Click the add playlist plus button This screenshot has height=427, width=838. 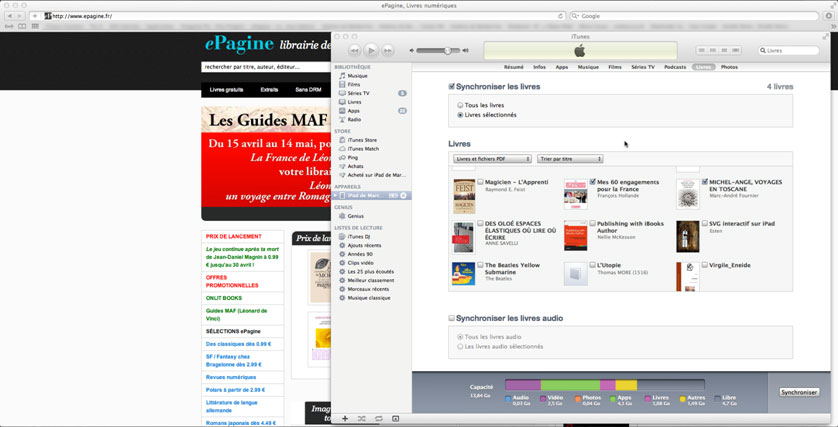coord(345,418)
